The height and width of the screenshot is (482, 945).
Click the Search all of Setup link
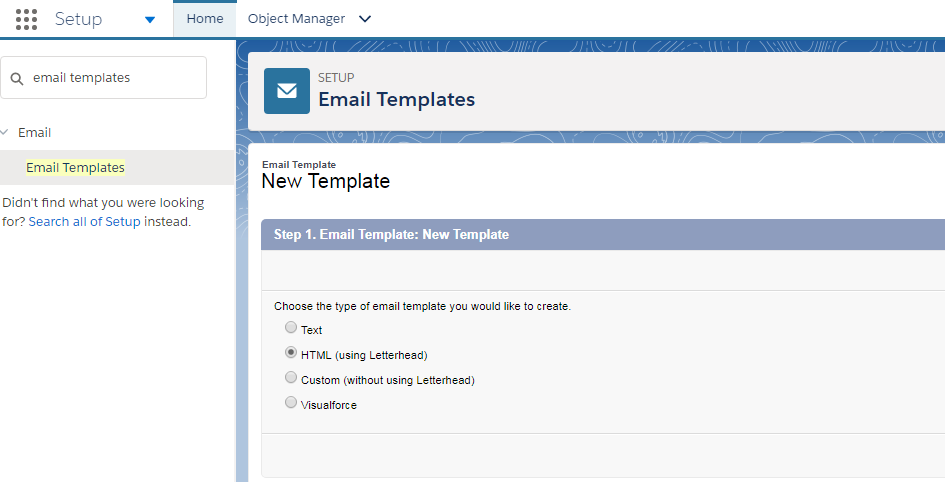click(84, 222)
